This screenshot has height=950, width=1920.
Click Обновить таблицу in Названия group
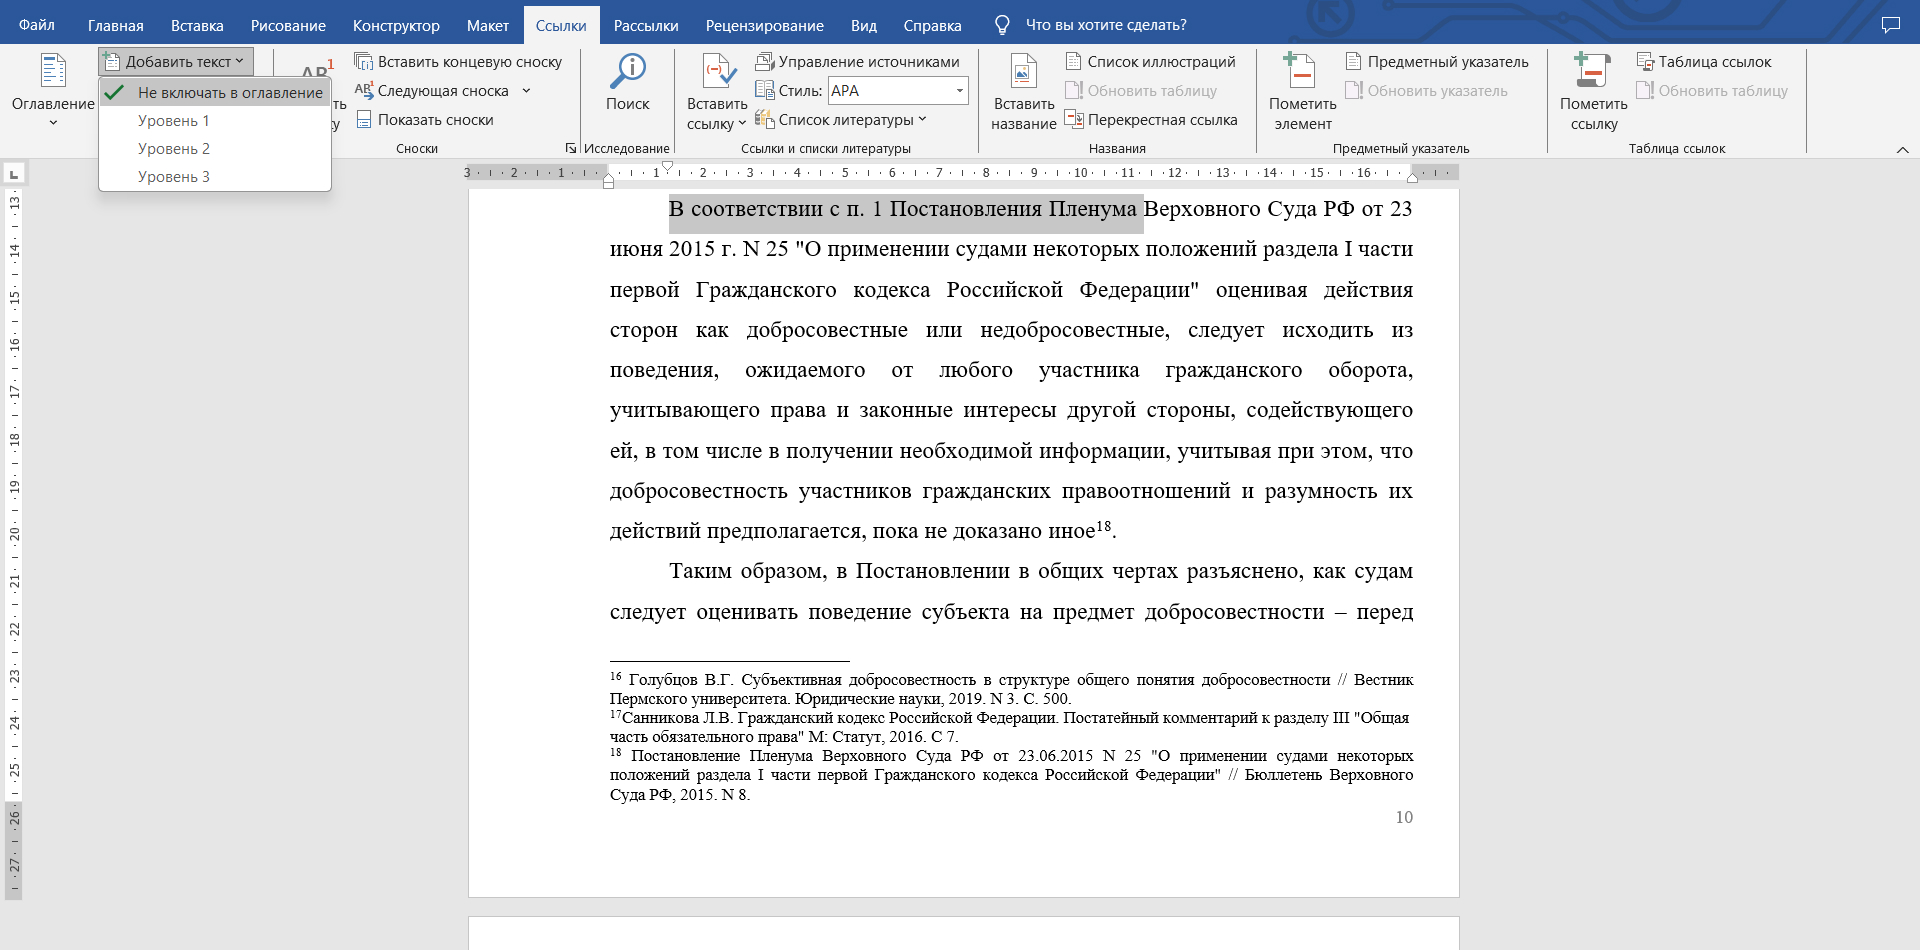point(1141,91)
